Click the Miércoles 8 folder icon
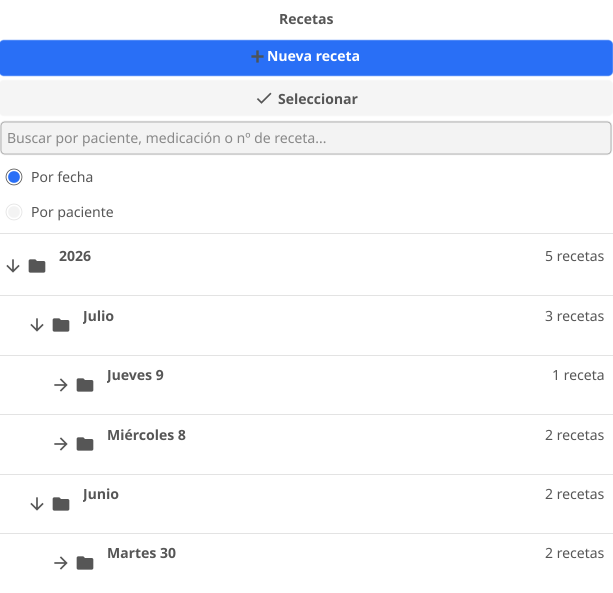The width and height of the screenshot is (613, 593). pos(85,444)
